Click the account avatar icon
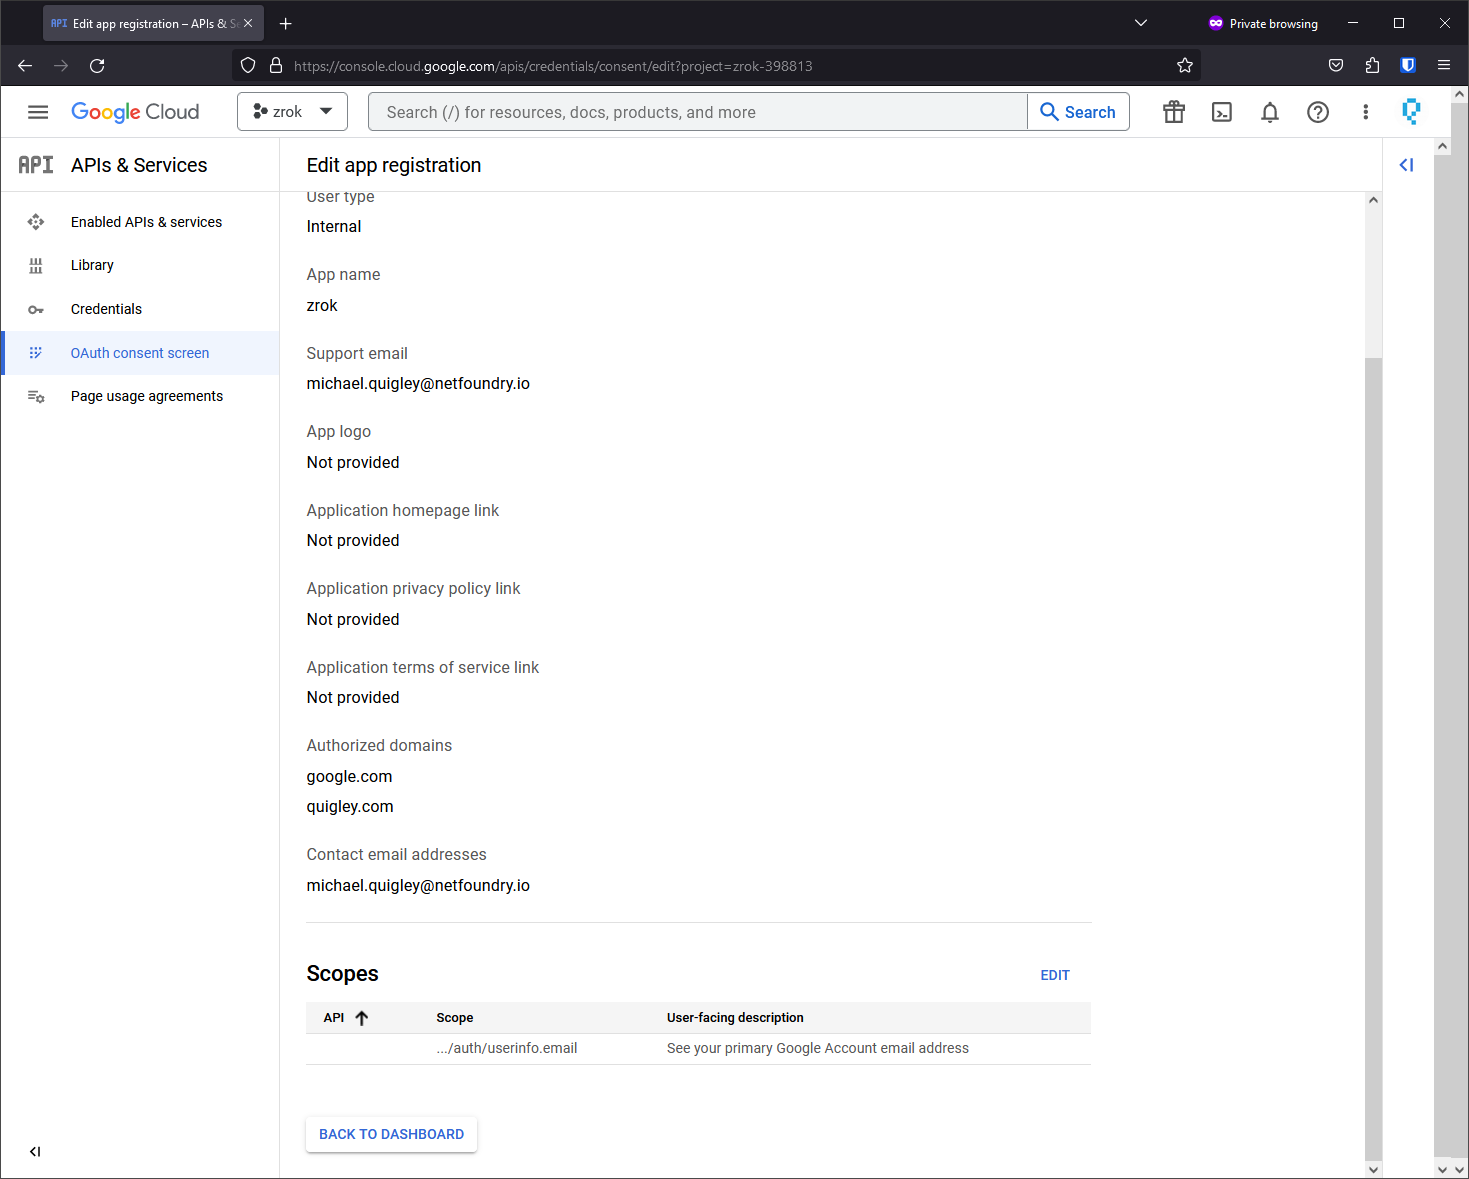This screenshot has width=1469, height=1179. [x=1411, y=111]
